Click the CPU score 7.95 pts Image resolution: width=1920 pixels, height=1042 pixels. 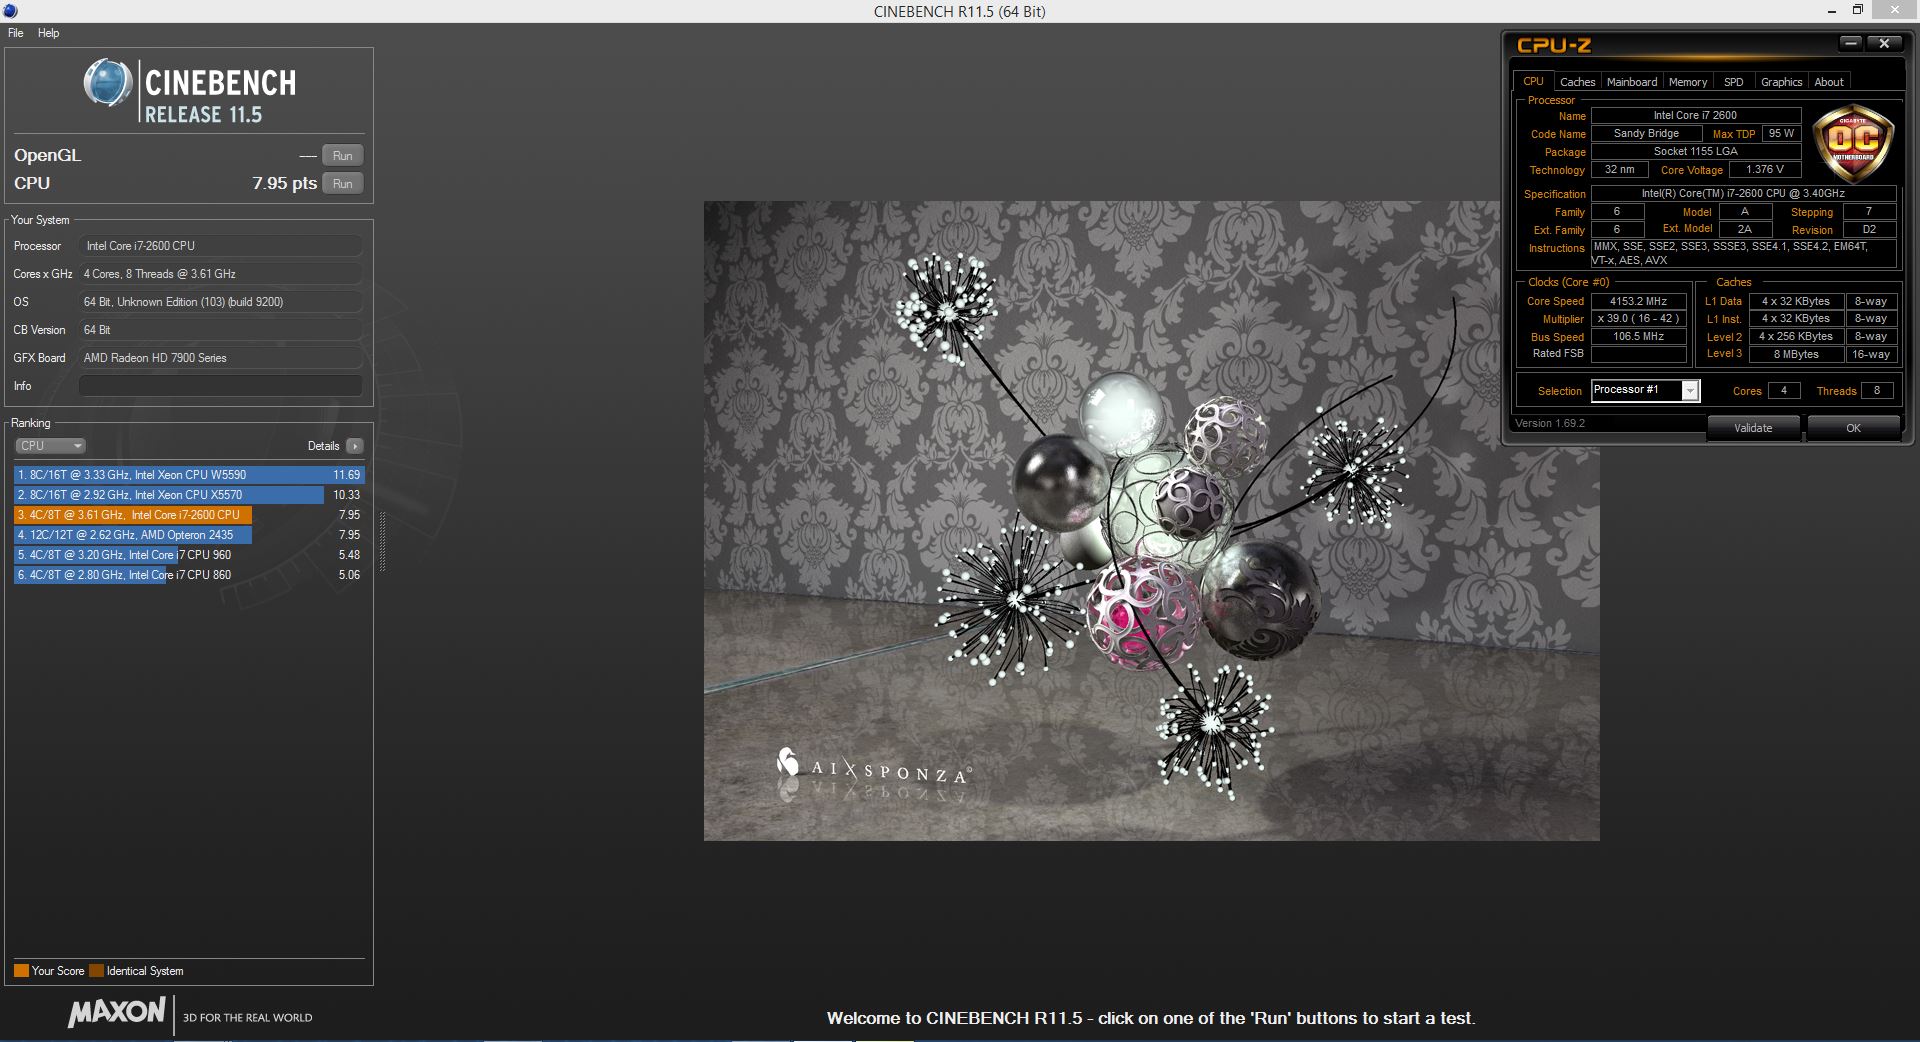point(284,184)
